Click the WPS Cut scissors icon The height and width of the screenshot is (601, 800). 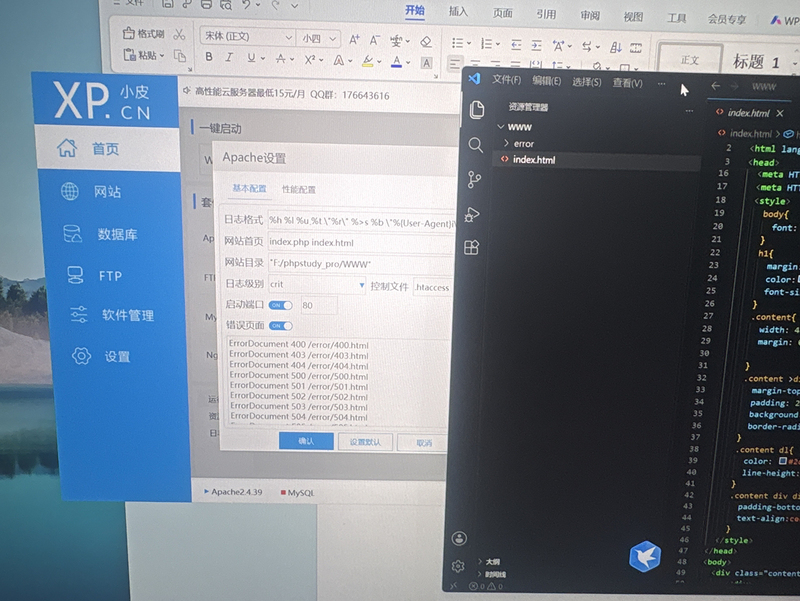pos(179,34)
